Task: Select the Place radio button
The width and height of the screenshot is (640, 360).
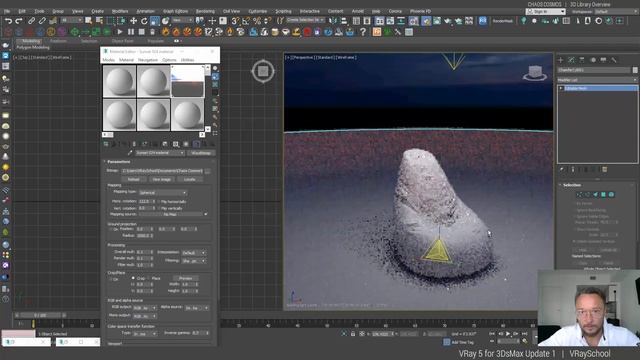Action: [x=149, y=278]
